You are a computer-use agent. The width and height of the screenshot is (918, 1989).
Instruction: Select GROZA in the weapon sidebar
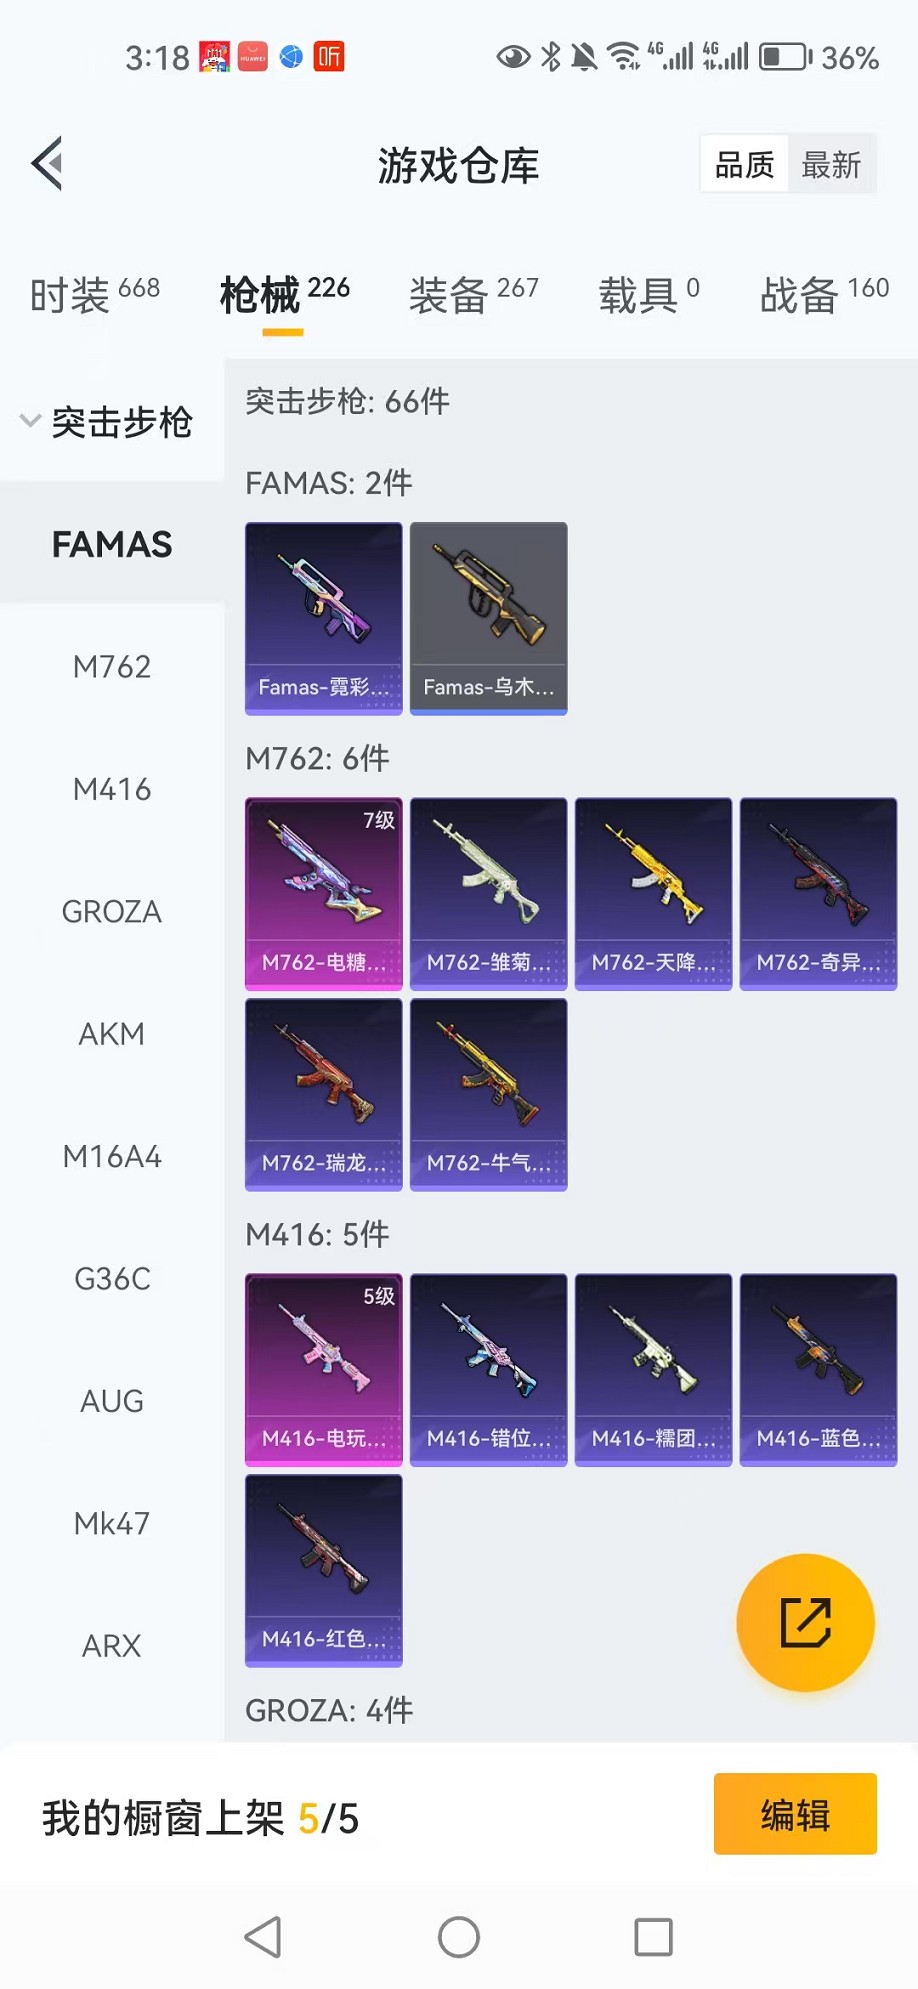(112, 911)
